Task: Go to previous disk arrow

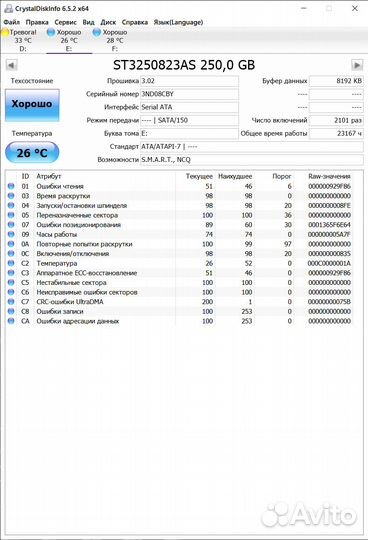Action: [11, 65]
